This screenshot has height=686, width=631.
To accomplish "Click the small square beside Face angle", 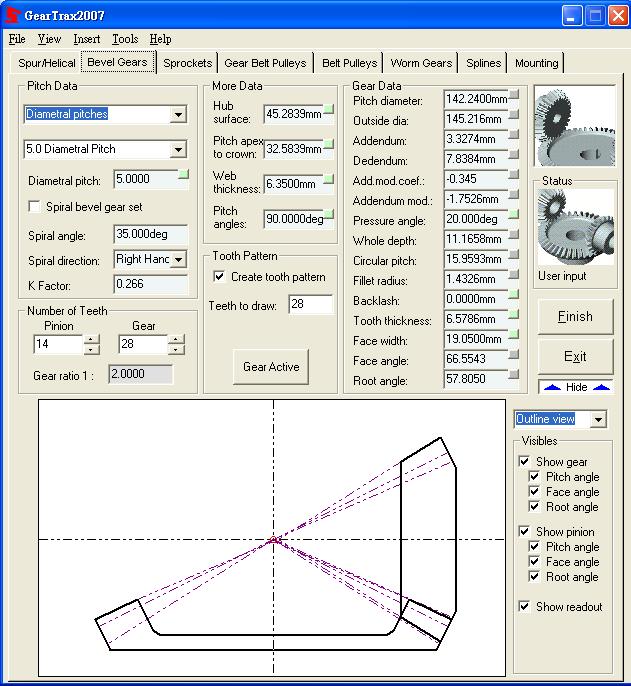I will click(514, 354).
